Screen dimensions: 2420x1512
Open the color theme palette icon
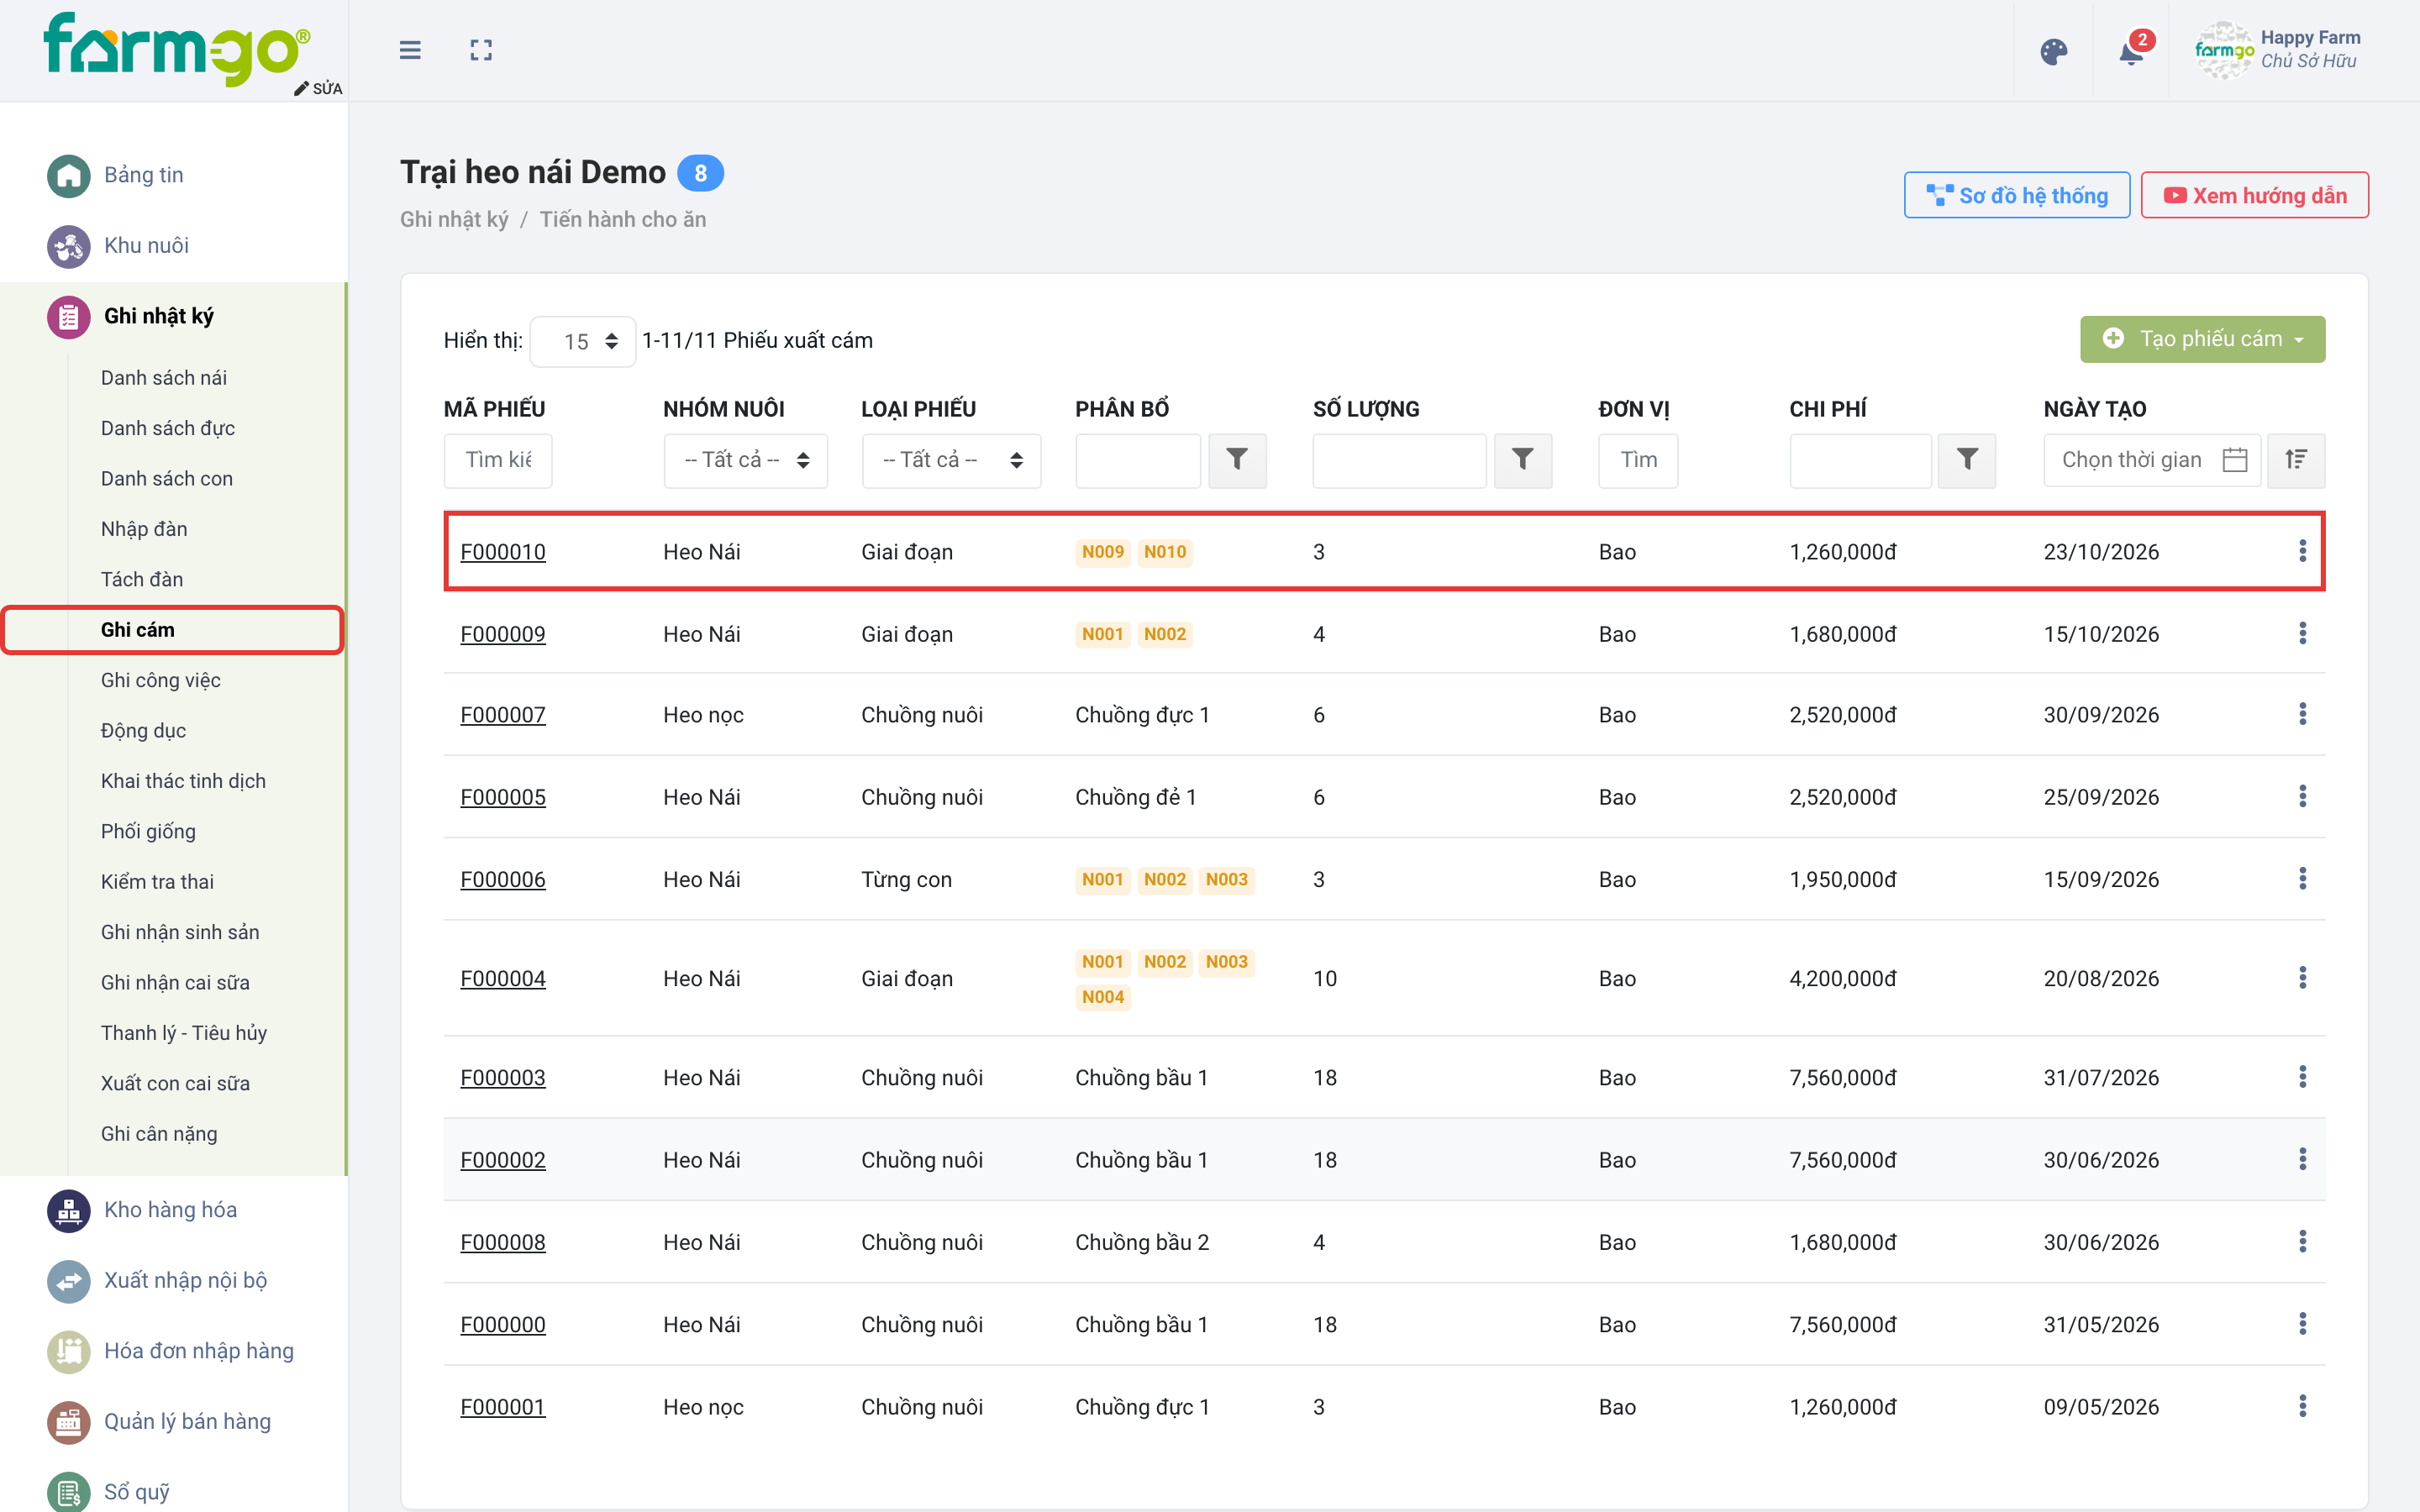pyautogui.click(x=2053, y=52)
